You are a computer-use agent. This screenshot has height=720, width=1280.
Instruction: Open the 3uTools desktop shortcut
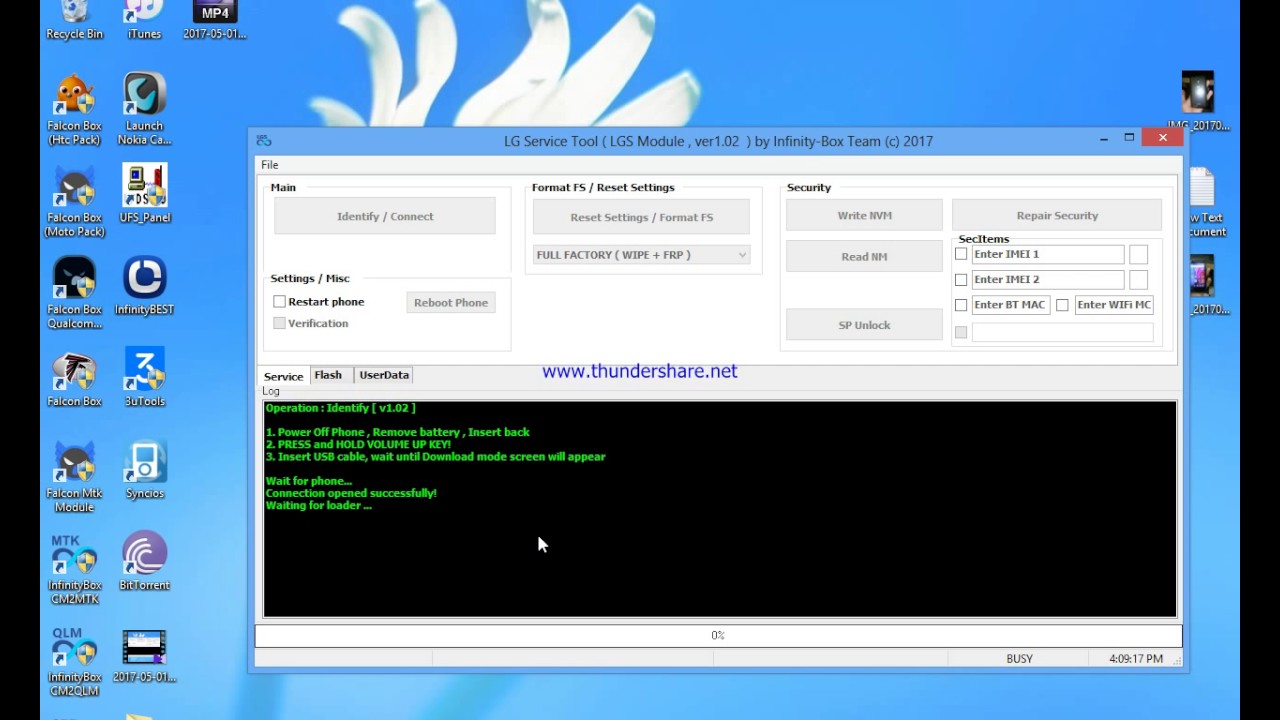coord(144,378)
